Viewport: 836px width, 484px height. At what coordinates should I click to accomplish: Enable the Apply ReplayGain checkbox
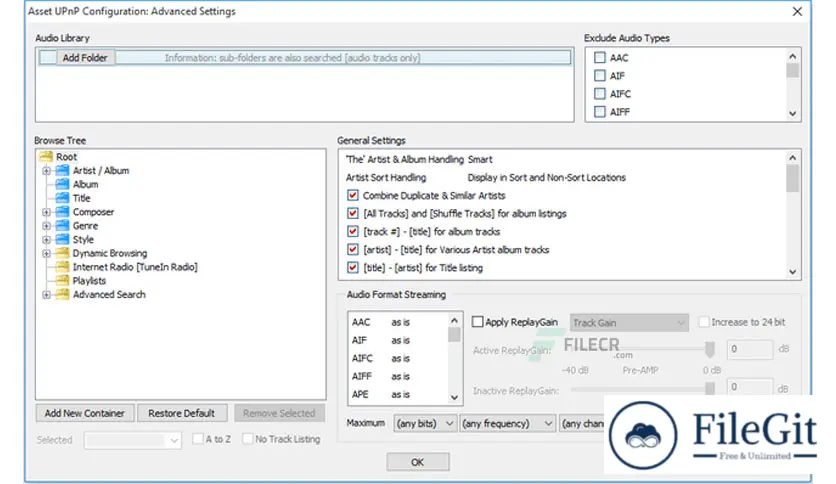tap(477, 322)
